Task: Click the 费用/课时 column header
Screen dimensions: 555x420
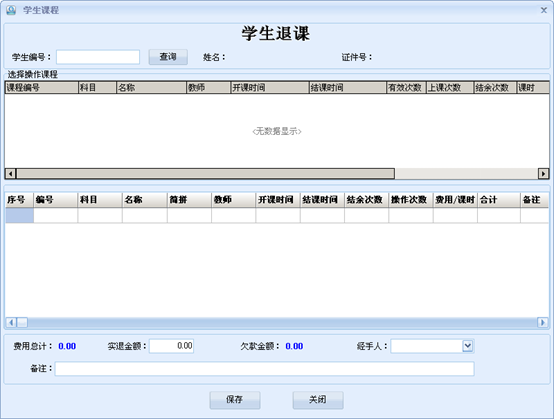Action: 455,200
